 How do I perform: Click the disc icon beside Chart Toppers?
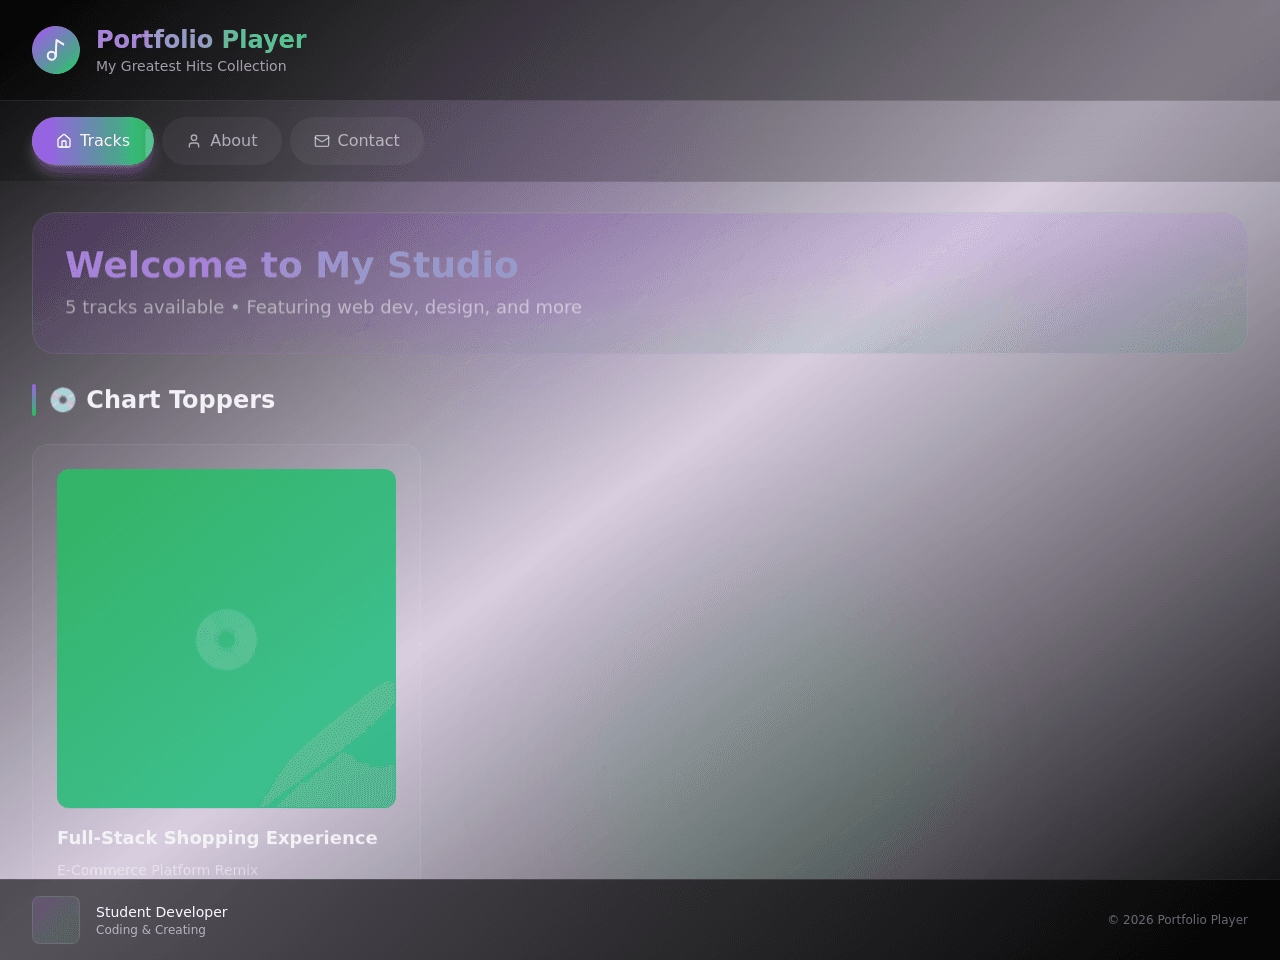click(63, 400)
